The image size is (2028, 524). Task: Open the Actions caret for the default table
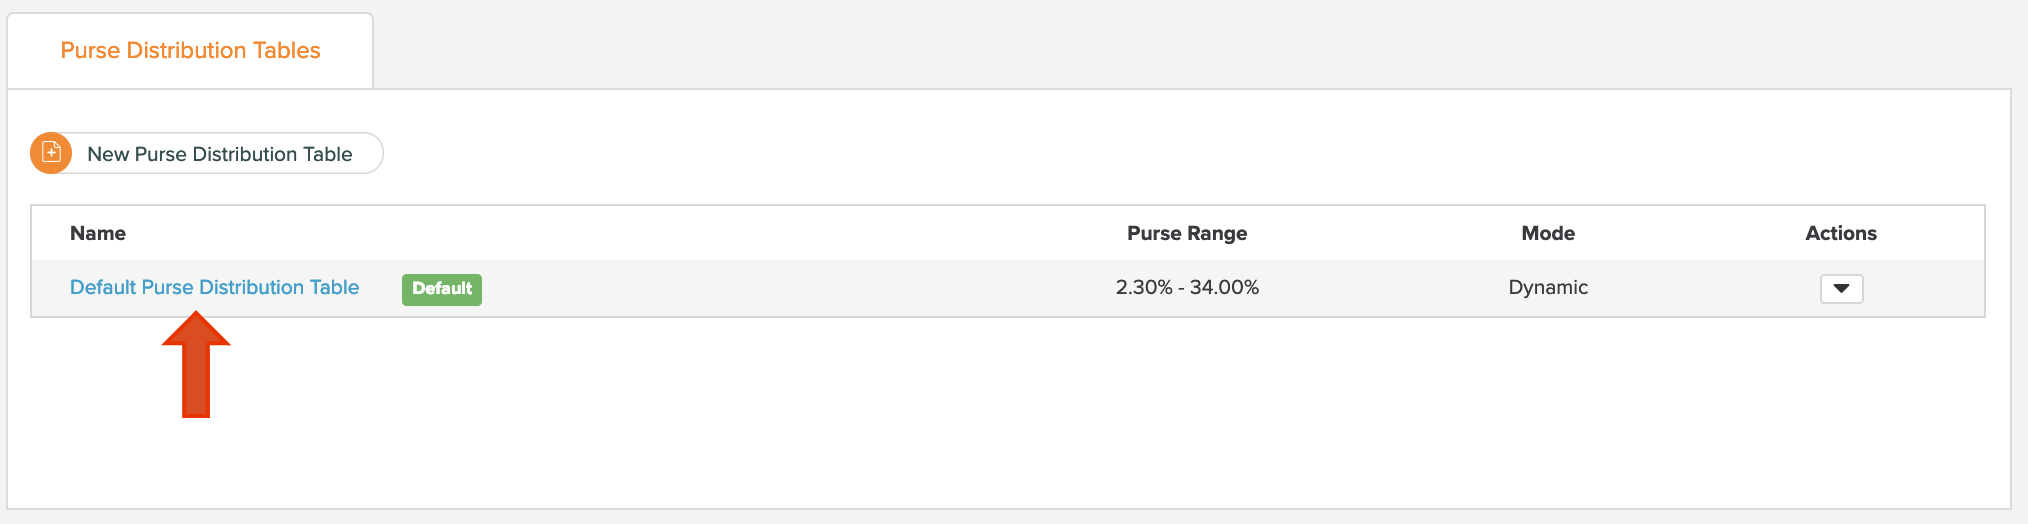pyautogui.click(x=1841, y=288)
